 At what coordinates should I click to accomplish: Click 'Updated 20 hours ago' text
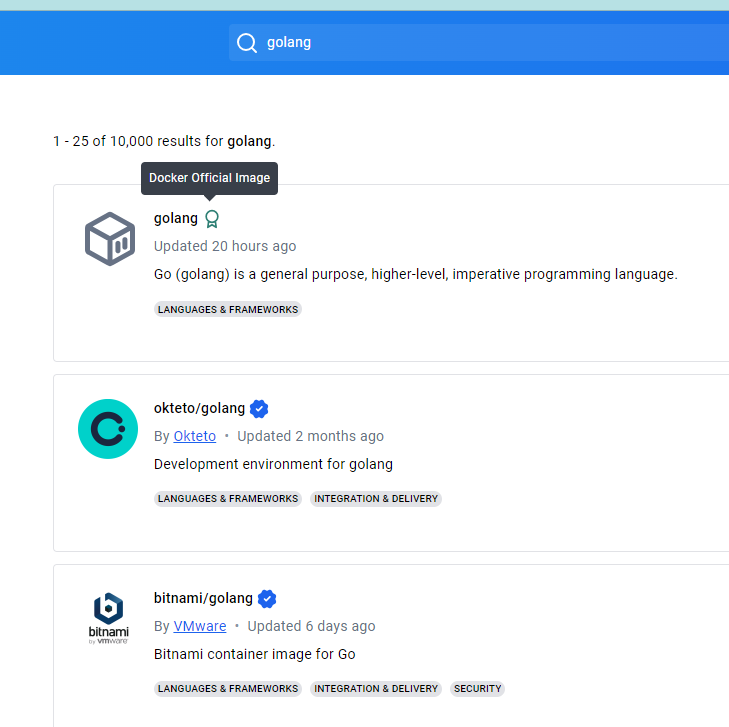point(225,246)
